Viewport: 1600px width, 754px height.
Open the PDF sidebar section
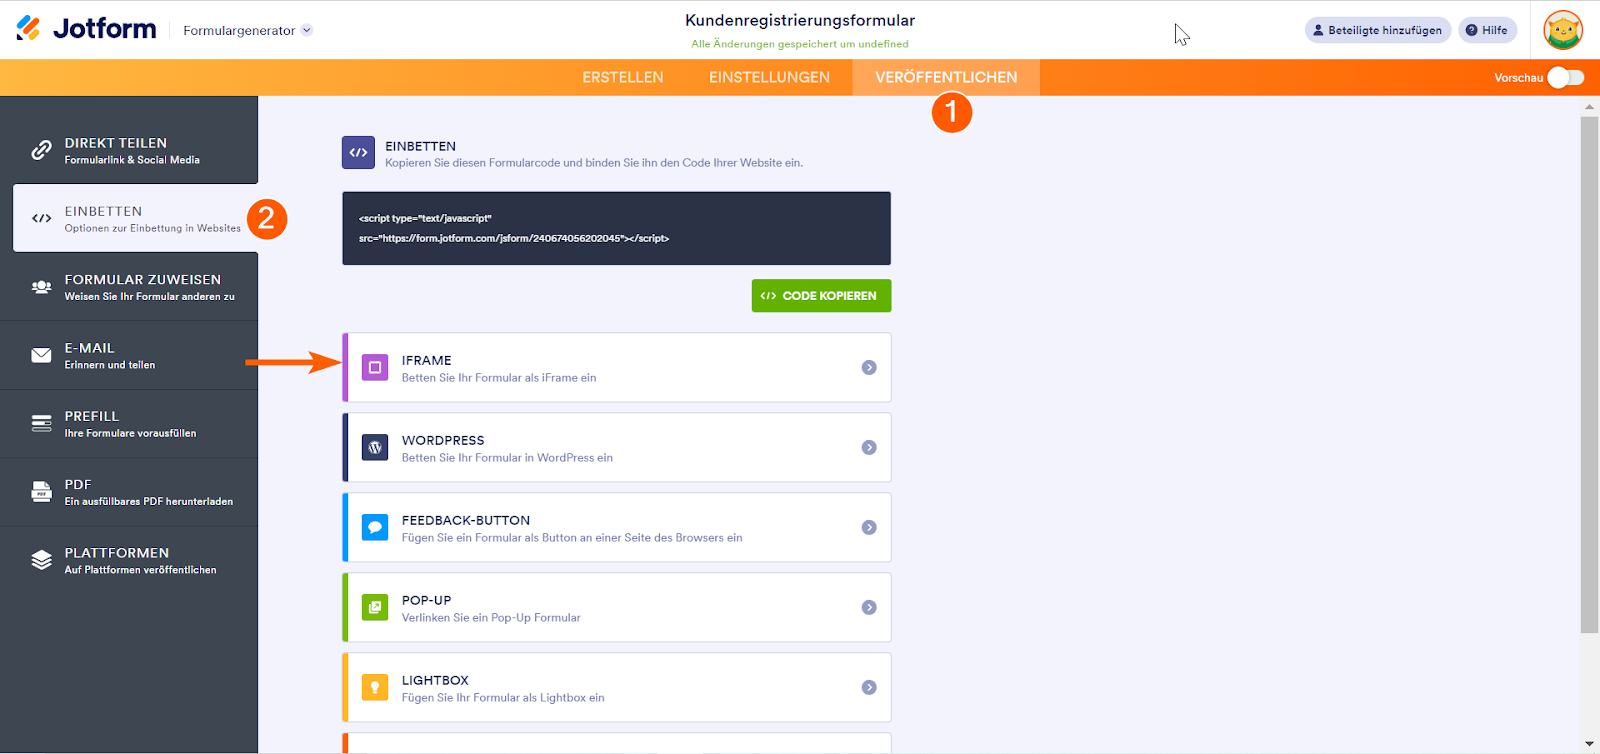129,492
